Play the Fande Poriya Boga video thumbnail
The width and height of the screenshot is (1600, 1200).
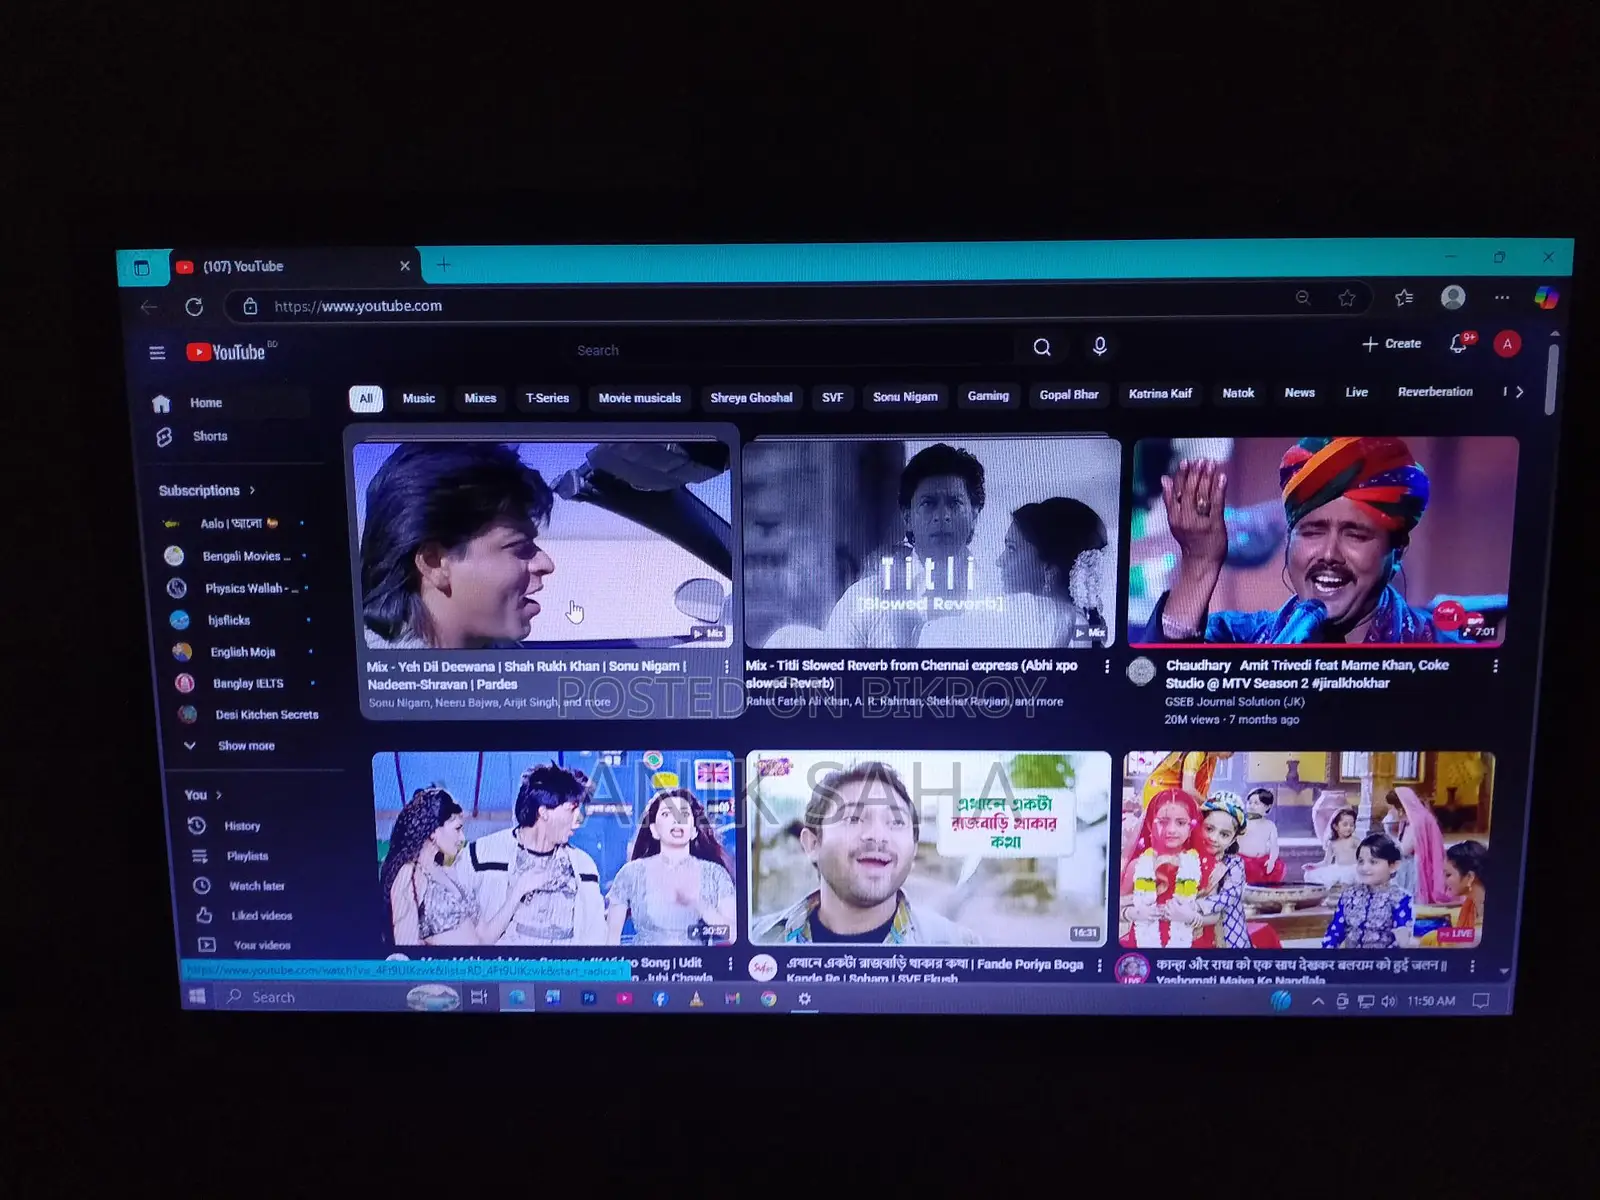pos(929,848)
